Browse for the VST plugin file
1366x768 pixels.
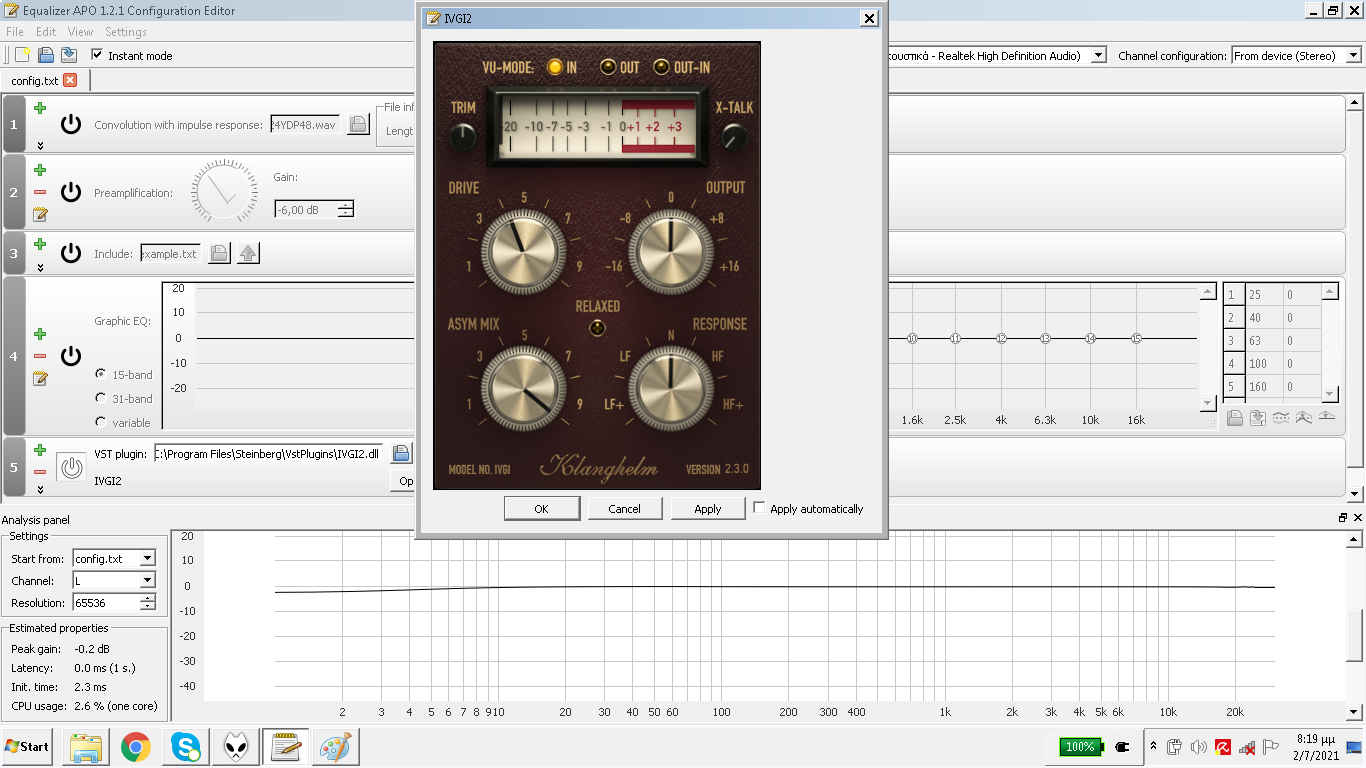pos(401,453)
